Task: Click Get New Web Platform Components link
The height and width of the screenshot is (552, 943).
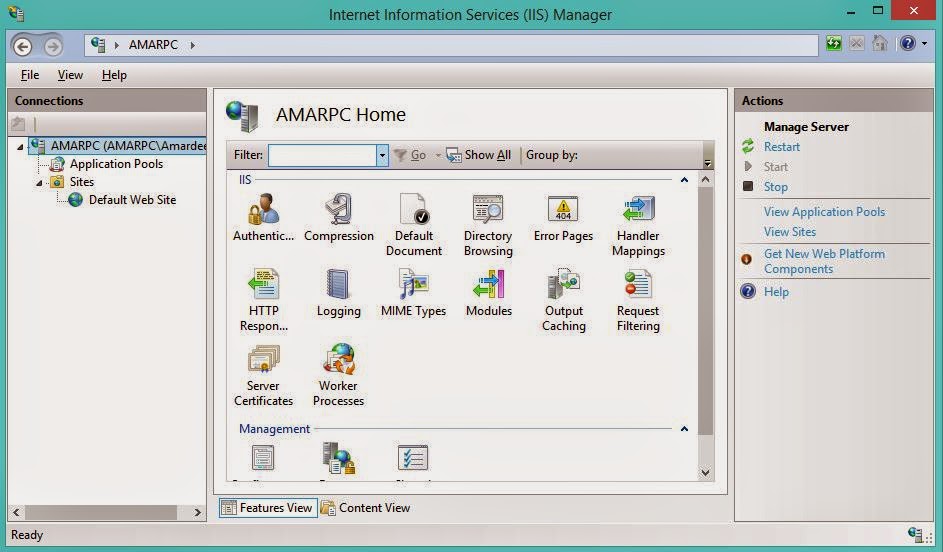Action: tap(824, 261)
